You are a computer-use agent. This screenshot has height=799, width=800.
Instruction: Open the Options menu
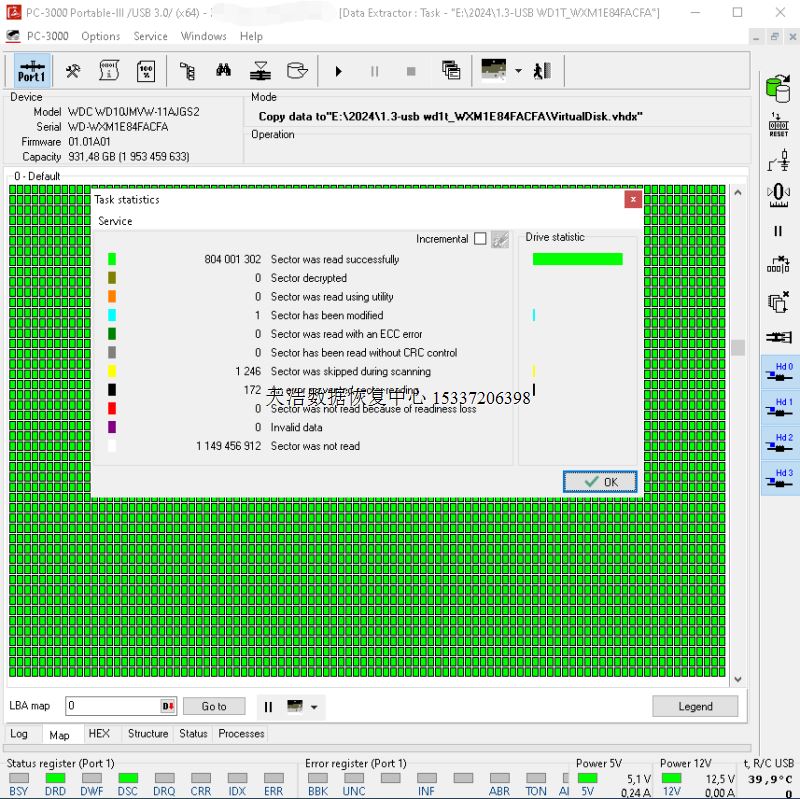click(x=100, y=36)
